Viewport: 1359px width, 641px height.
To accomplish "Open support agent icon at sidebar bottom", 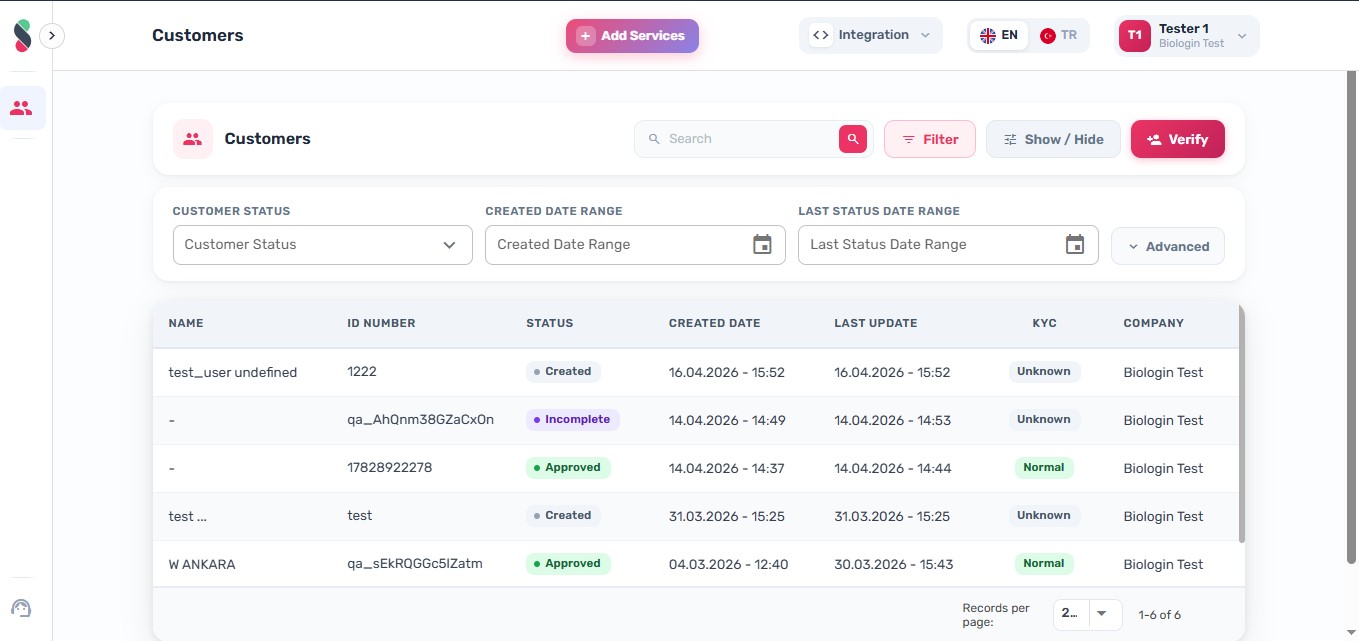I will pos(21,608).
